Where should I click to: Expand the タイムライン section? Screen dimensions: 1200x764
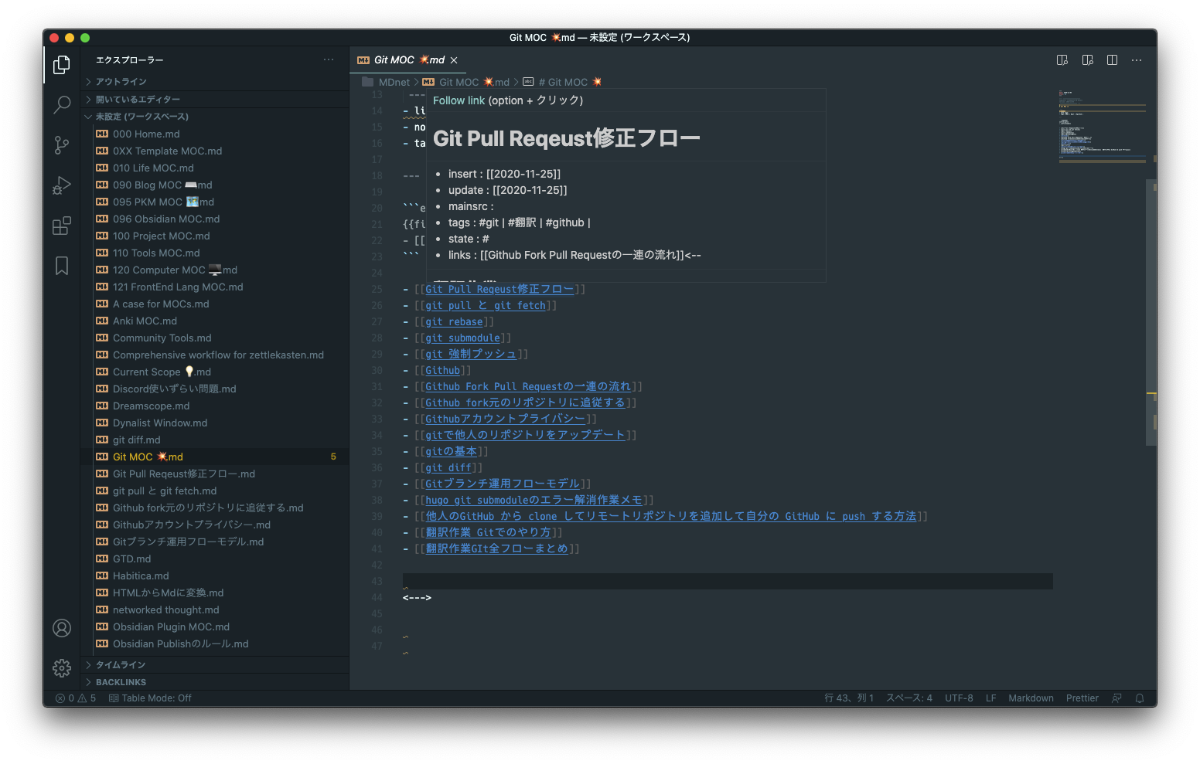pyautogui.click(x=215, y=665)
